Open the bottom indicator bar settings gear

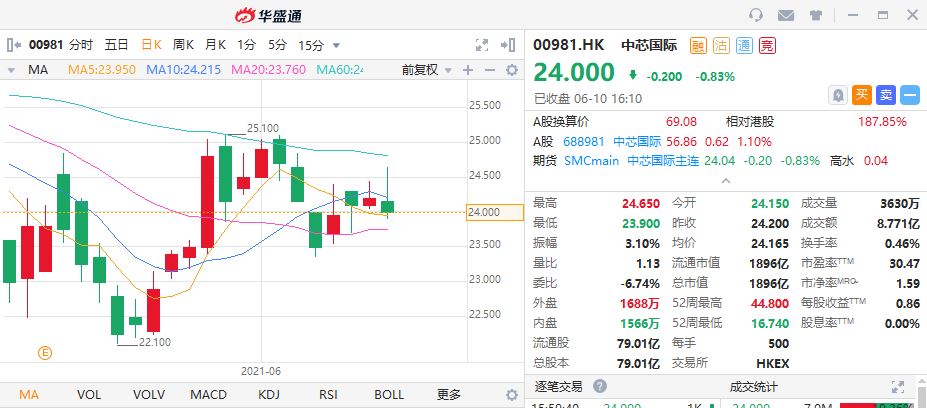511,395
